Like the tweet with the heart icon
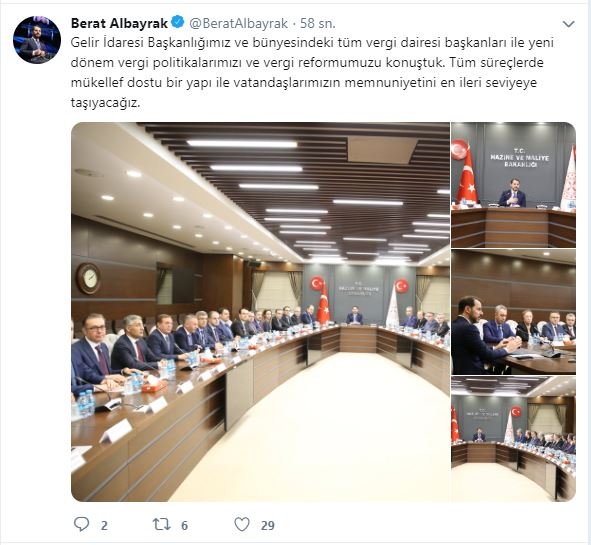 click(242, 524)
